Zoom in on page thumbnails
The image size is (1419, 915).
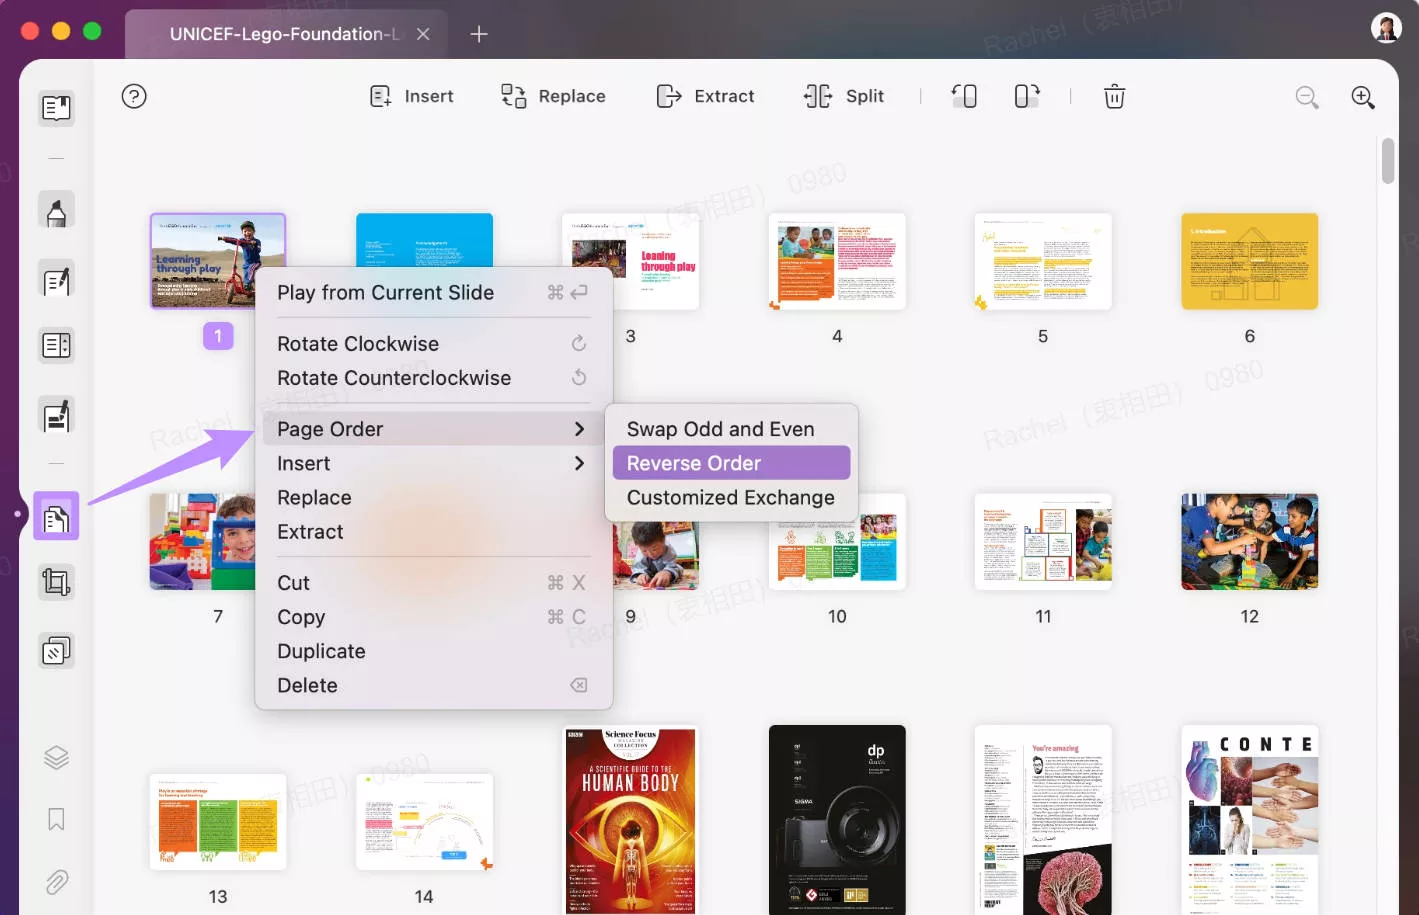click(1363, 97)
